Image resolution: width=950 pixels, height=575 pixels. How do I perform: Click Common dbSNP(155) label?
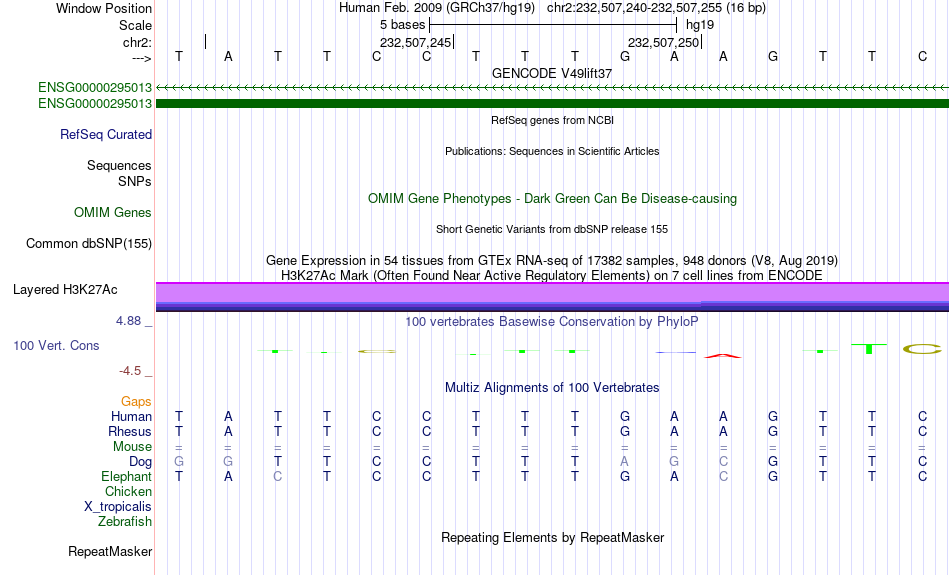(x=88, y=244)
